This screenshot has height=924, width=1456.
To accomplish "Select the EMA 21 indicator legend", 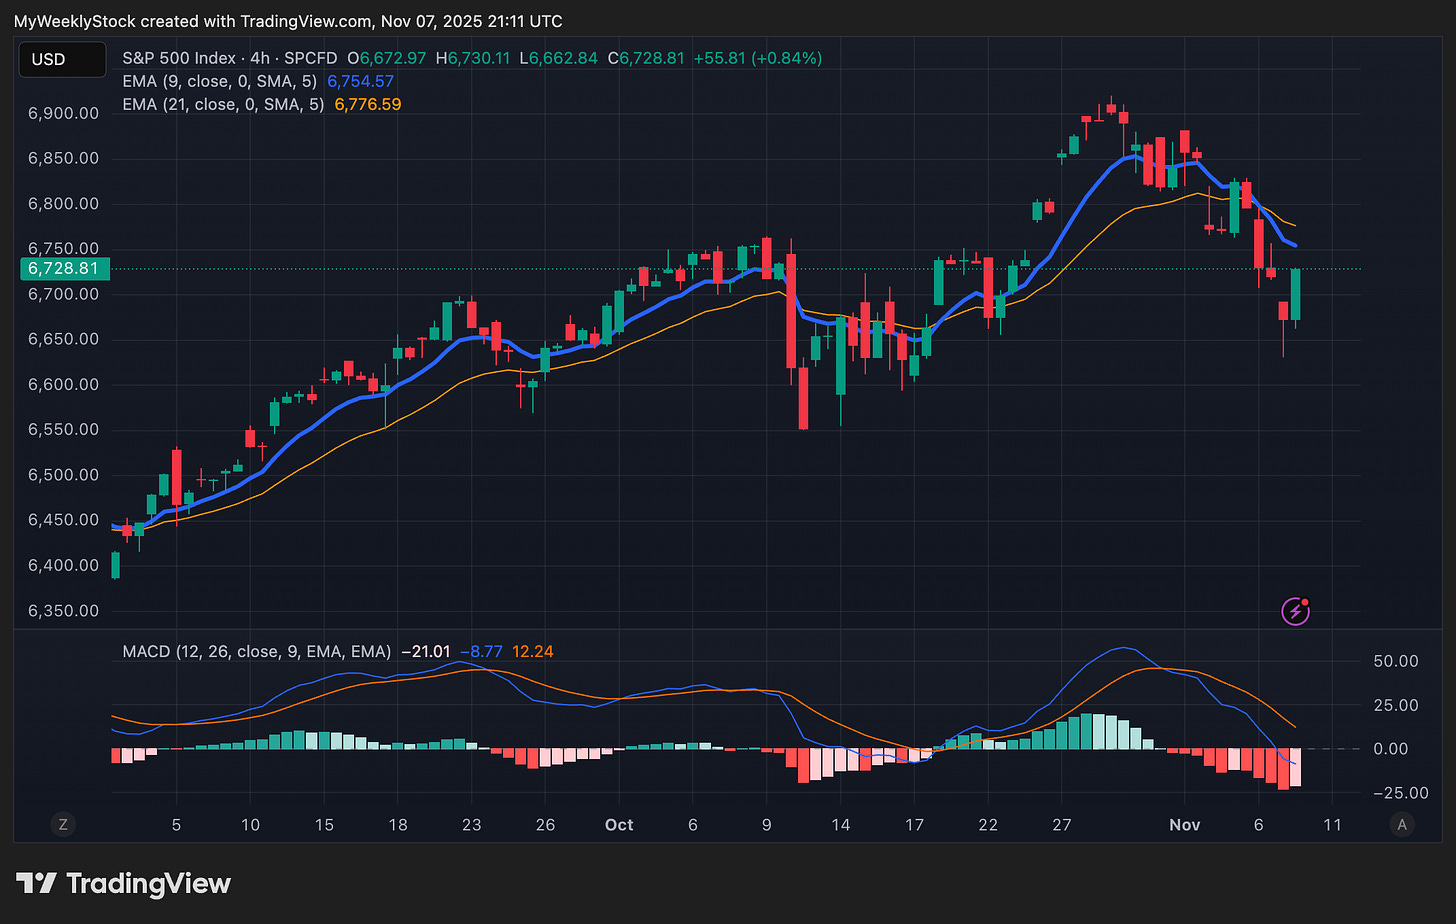I will click(223, 104).
